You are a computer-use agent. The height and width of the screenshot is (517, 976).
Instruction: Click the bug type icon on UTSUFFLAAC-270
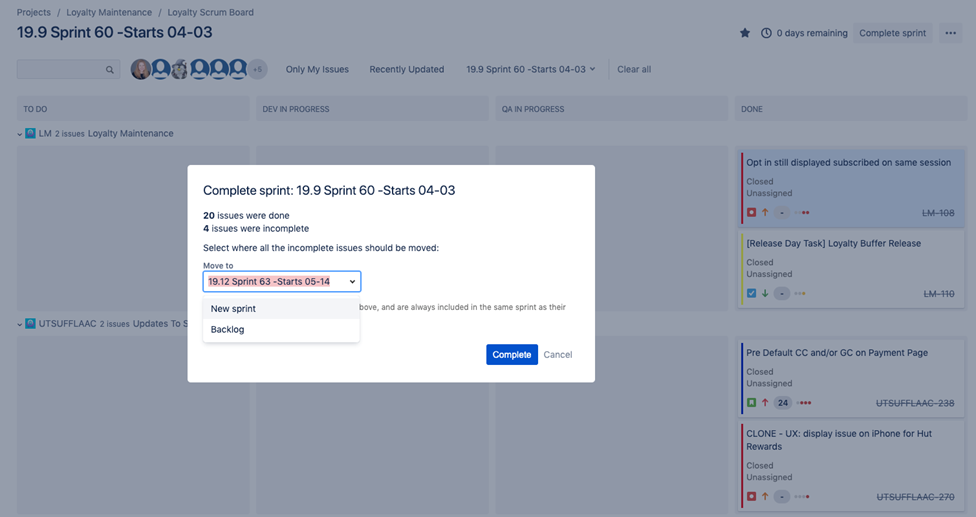(x=751, y=496)
